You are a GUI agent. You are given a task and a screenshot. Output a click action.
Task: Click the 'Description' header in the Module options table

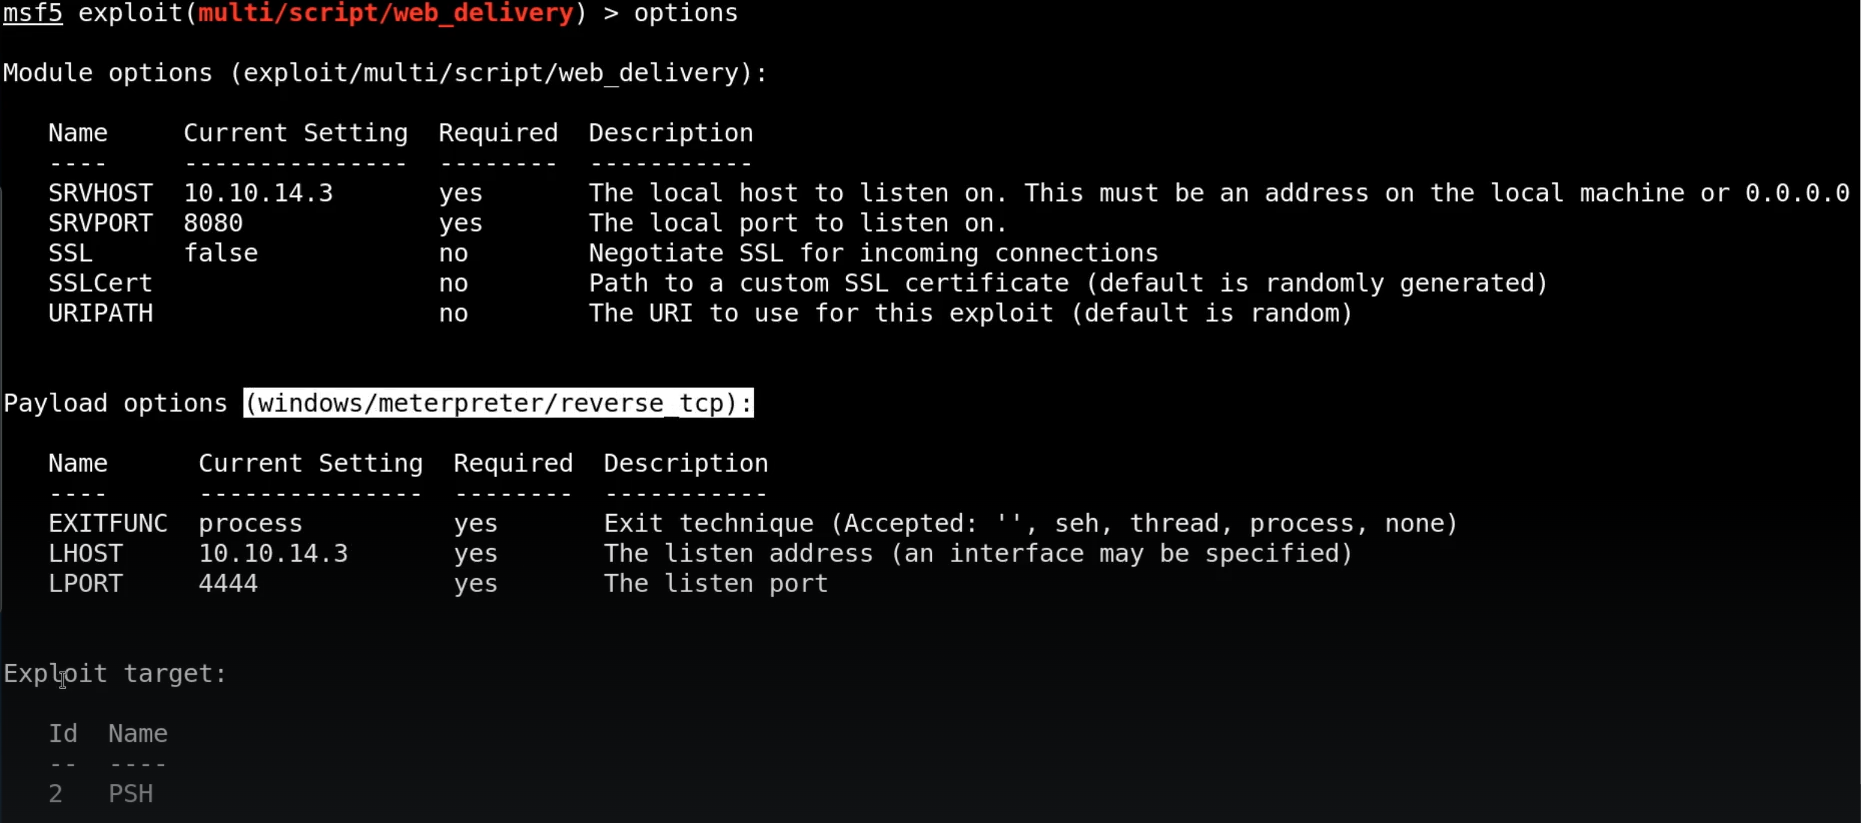(x=671, y=133)
